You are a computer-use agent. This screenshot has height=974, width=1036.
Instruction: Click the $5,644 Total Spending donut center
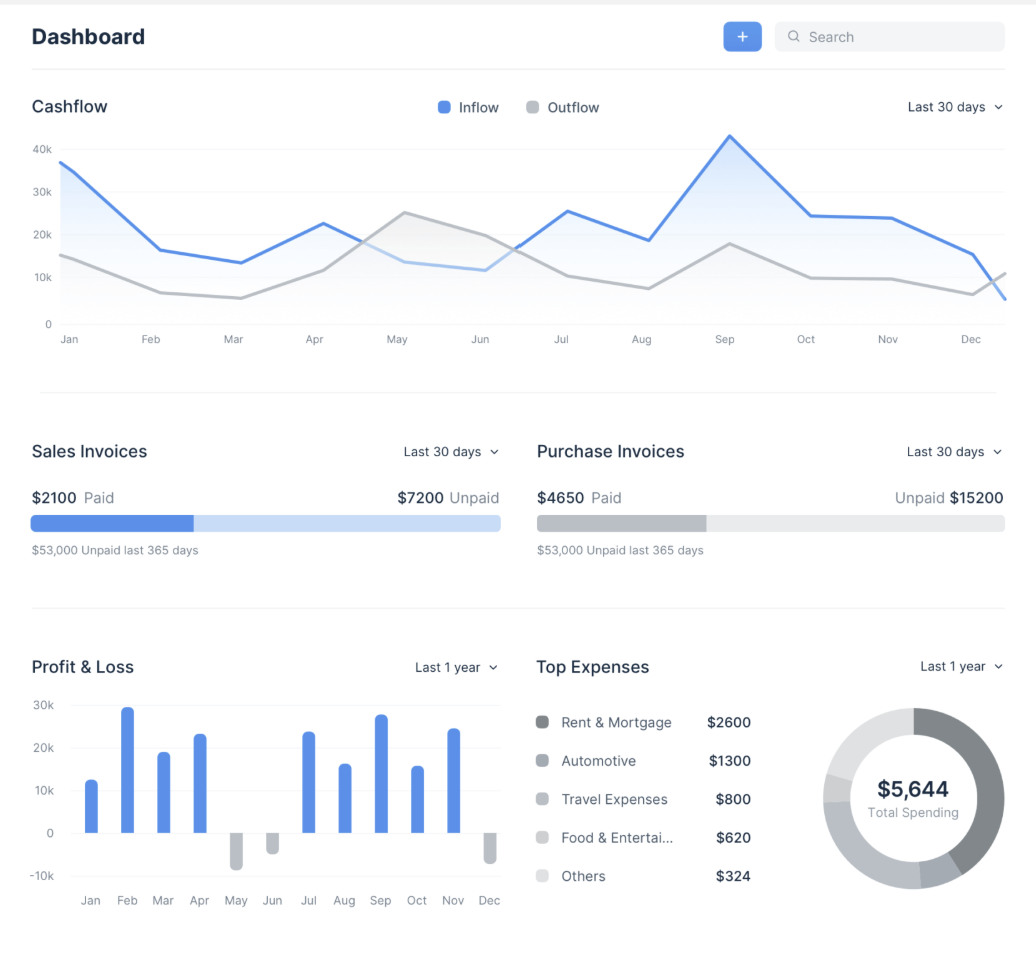click(913, 798)
